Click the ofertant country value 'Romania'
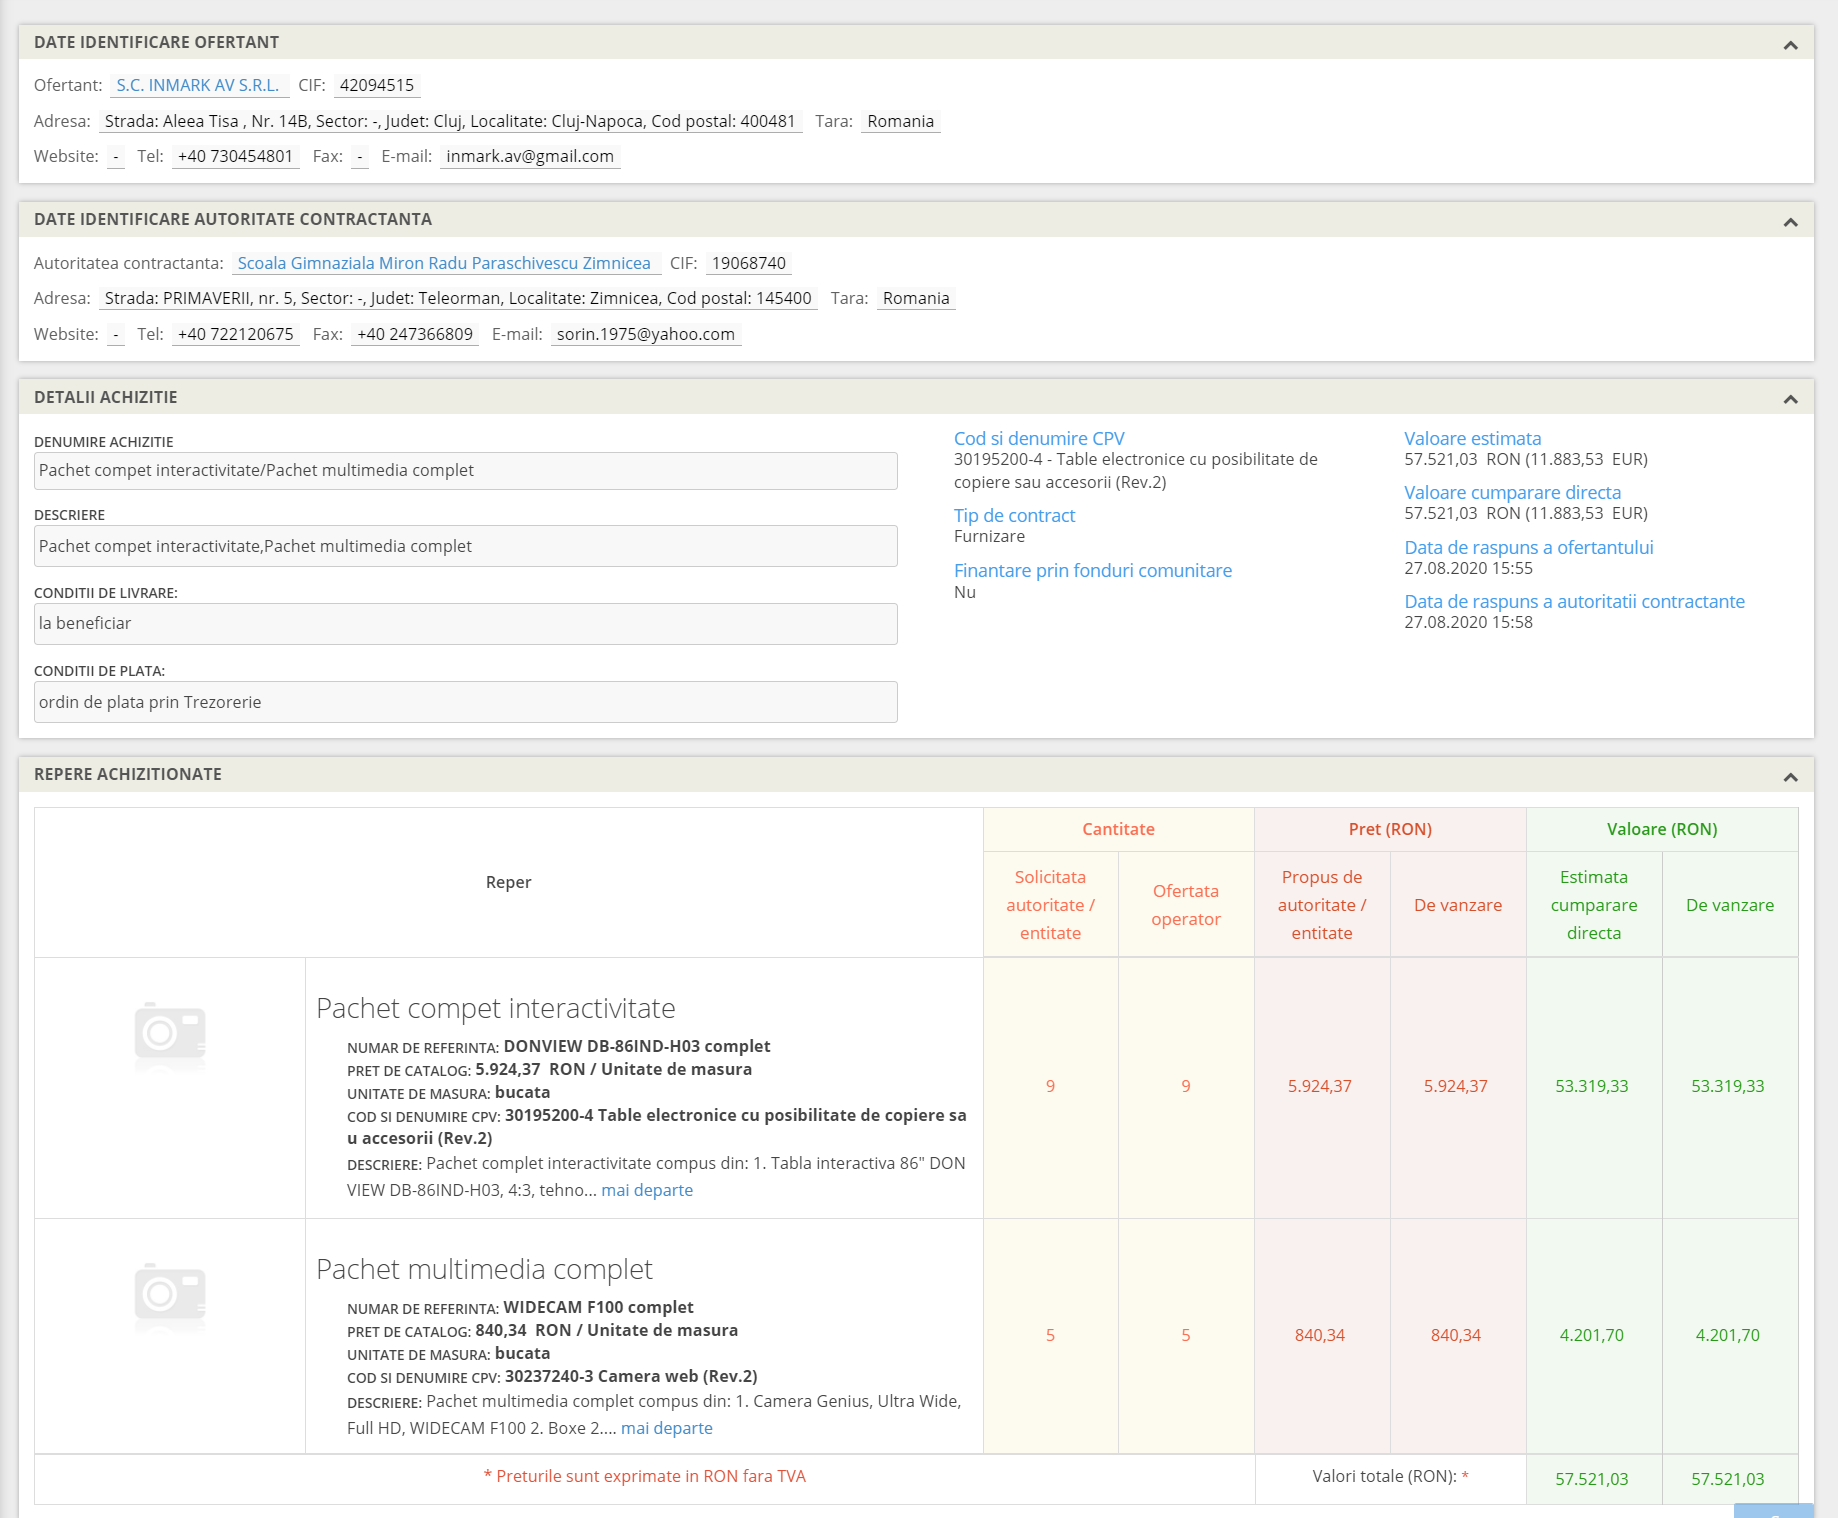 (x=900, y=121)
